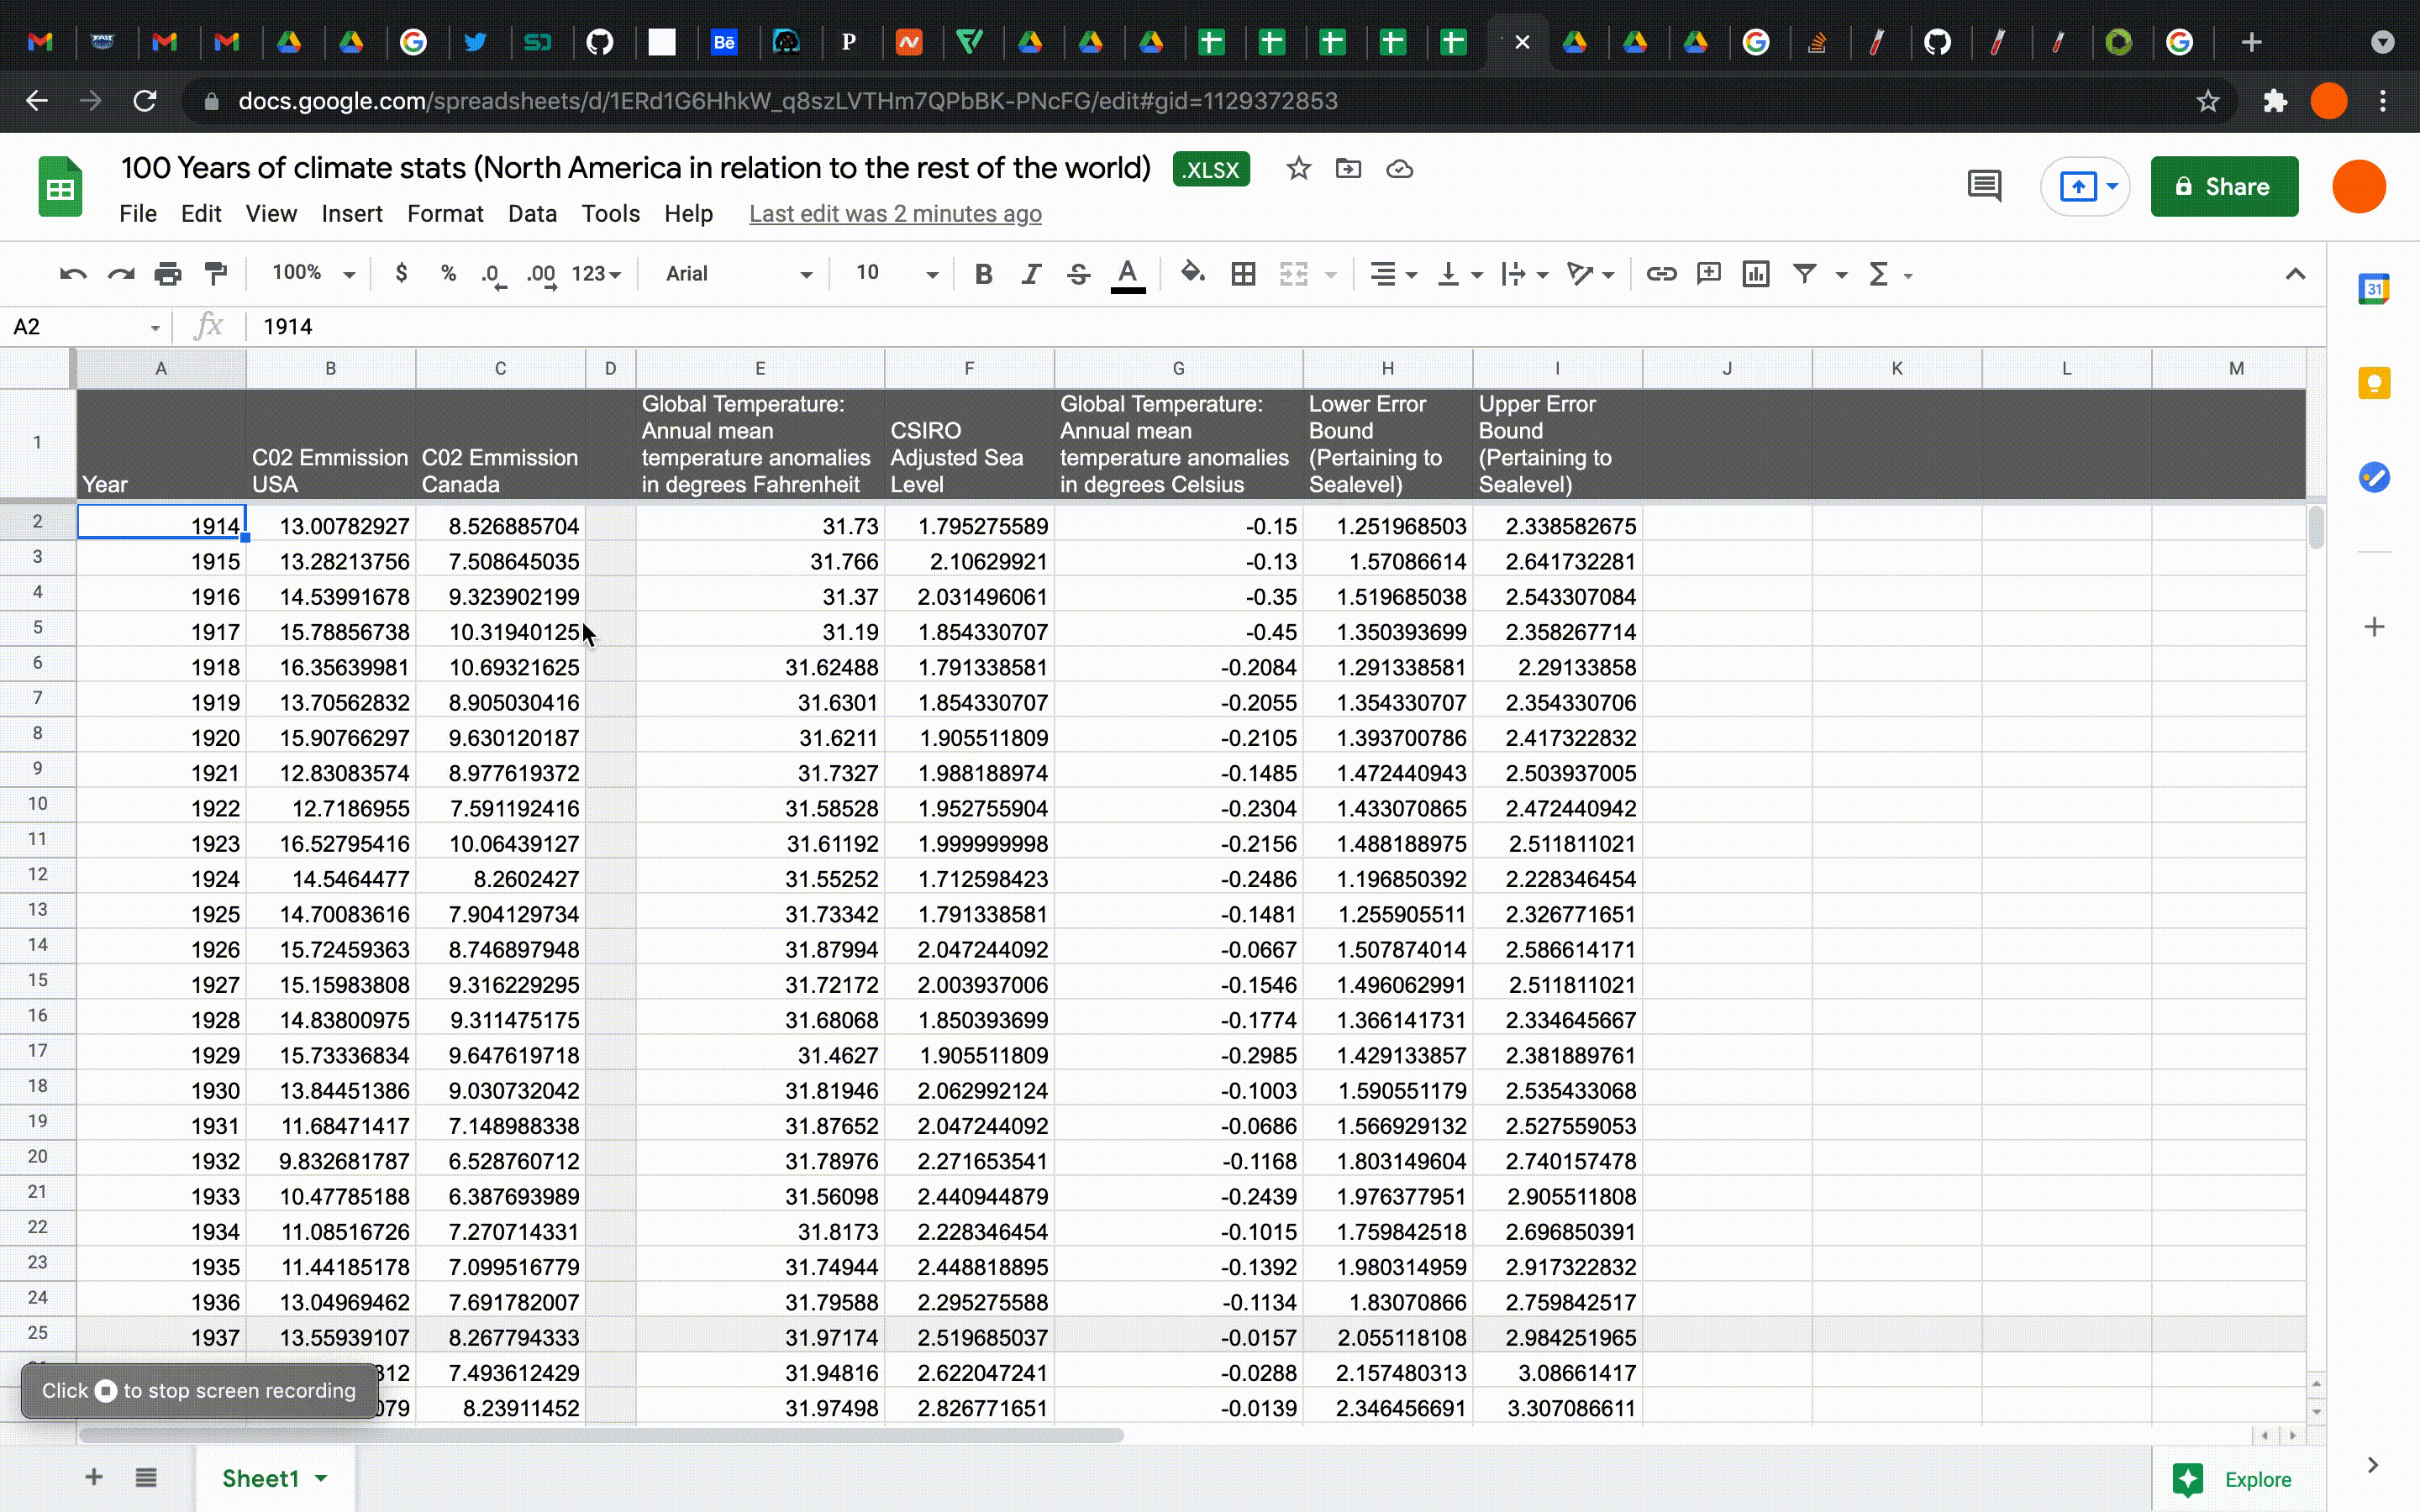
Task: Click the paint format icon
Action: pos(215,273)
